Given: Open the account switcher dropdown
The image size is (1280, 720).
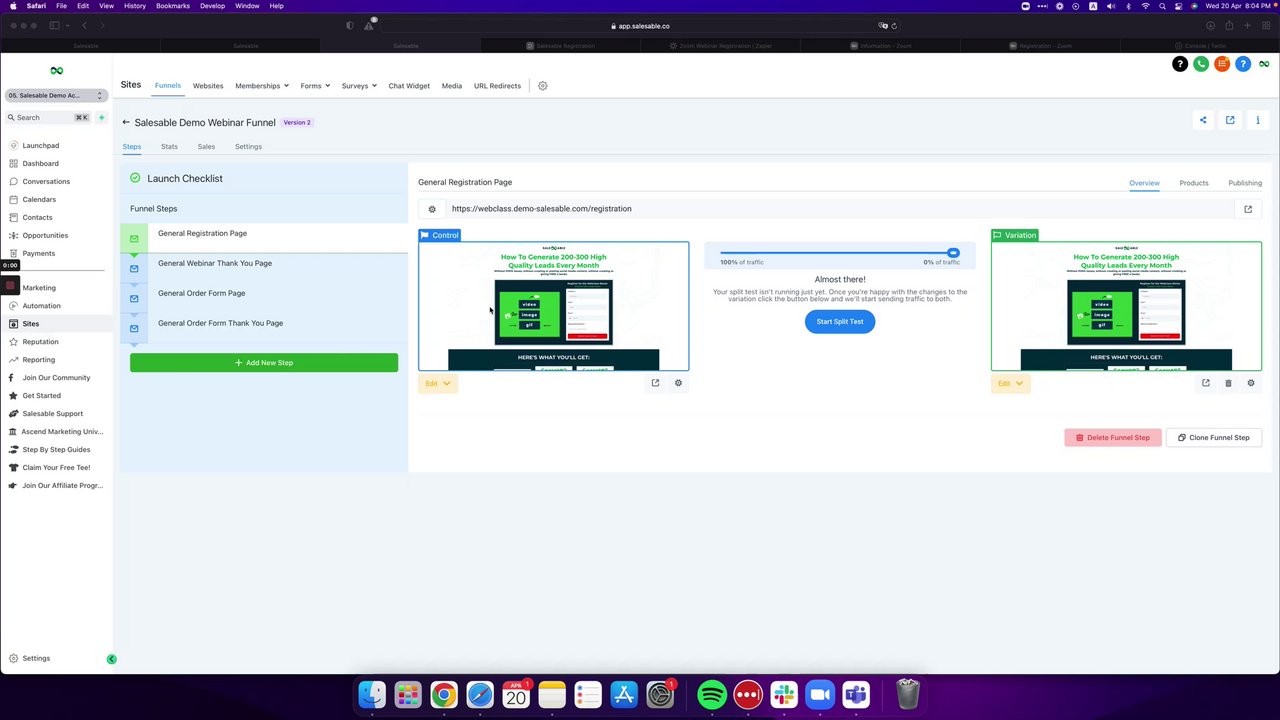Looking at the screenshot, I should click(56, 96).
